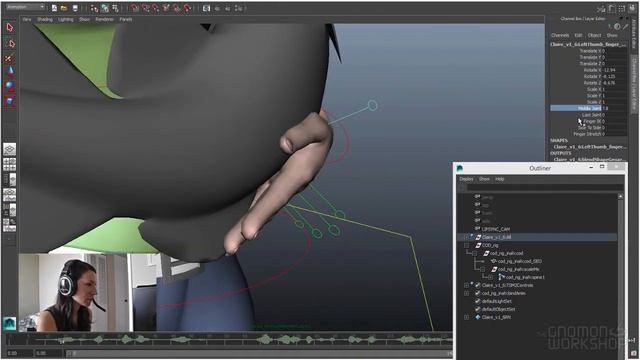
Task: Open Channels menu in Channel Box
Action: point(560,36)
